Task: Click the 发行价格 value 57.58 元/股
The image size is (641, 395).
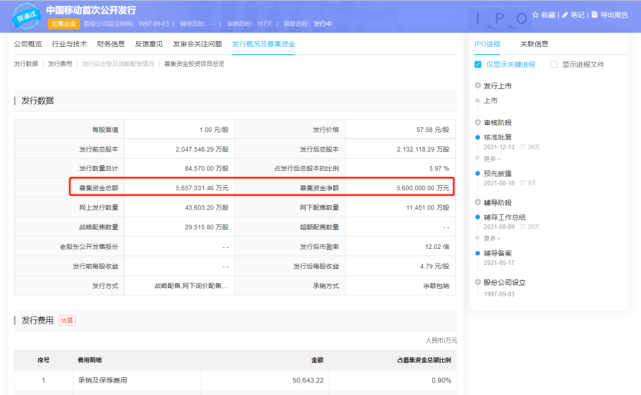Action: (x=433, y=130)
